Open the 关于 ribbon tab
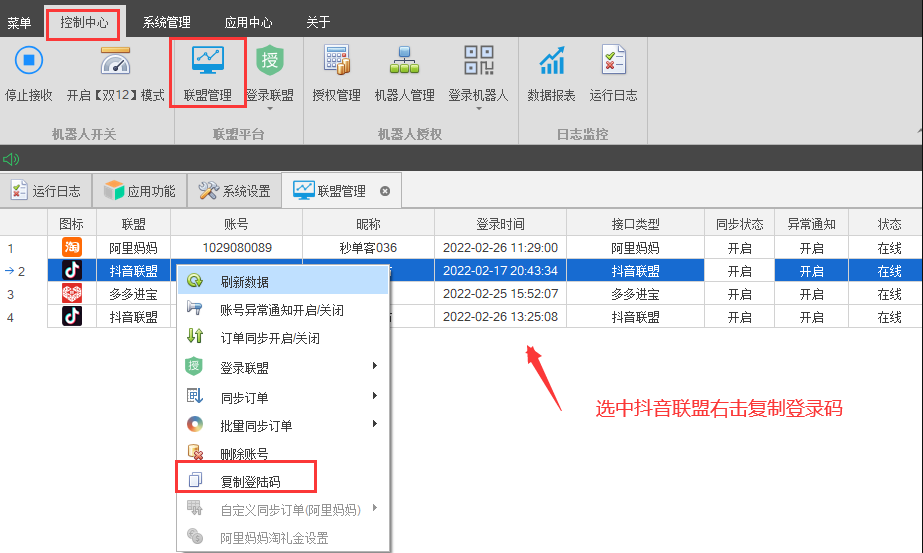923x553 pixels. click(x=318, y=22)
